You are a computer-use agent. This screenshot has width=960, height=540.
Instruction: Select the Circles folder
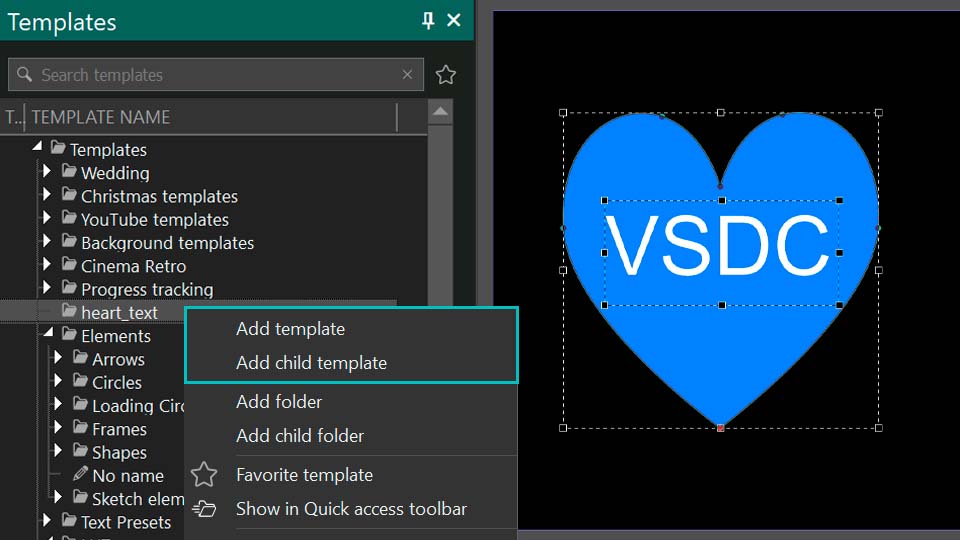click(x=117, y=383)
